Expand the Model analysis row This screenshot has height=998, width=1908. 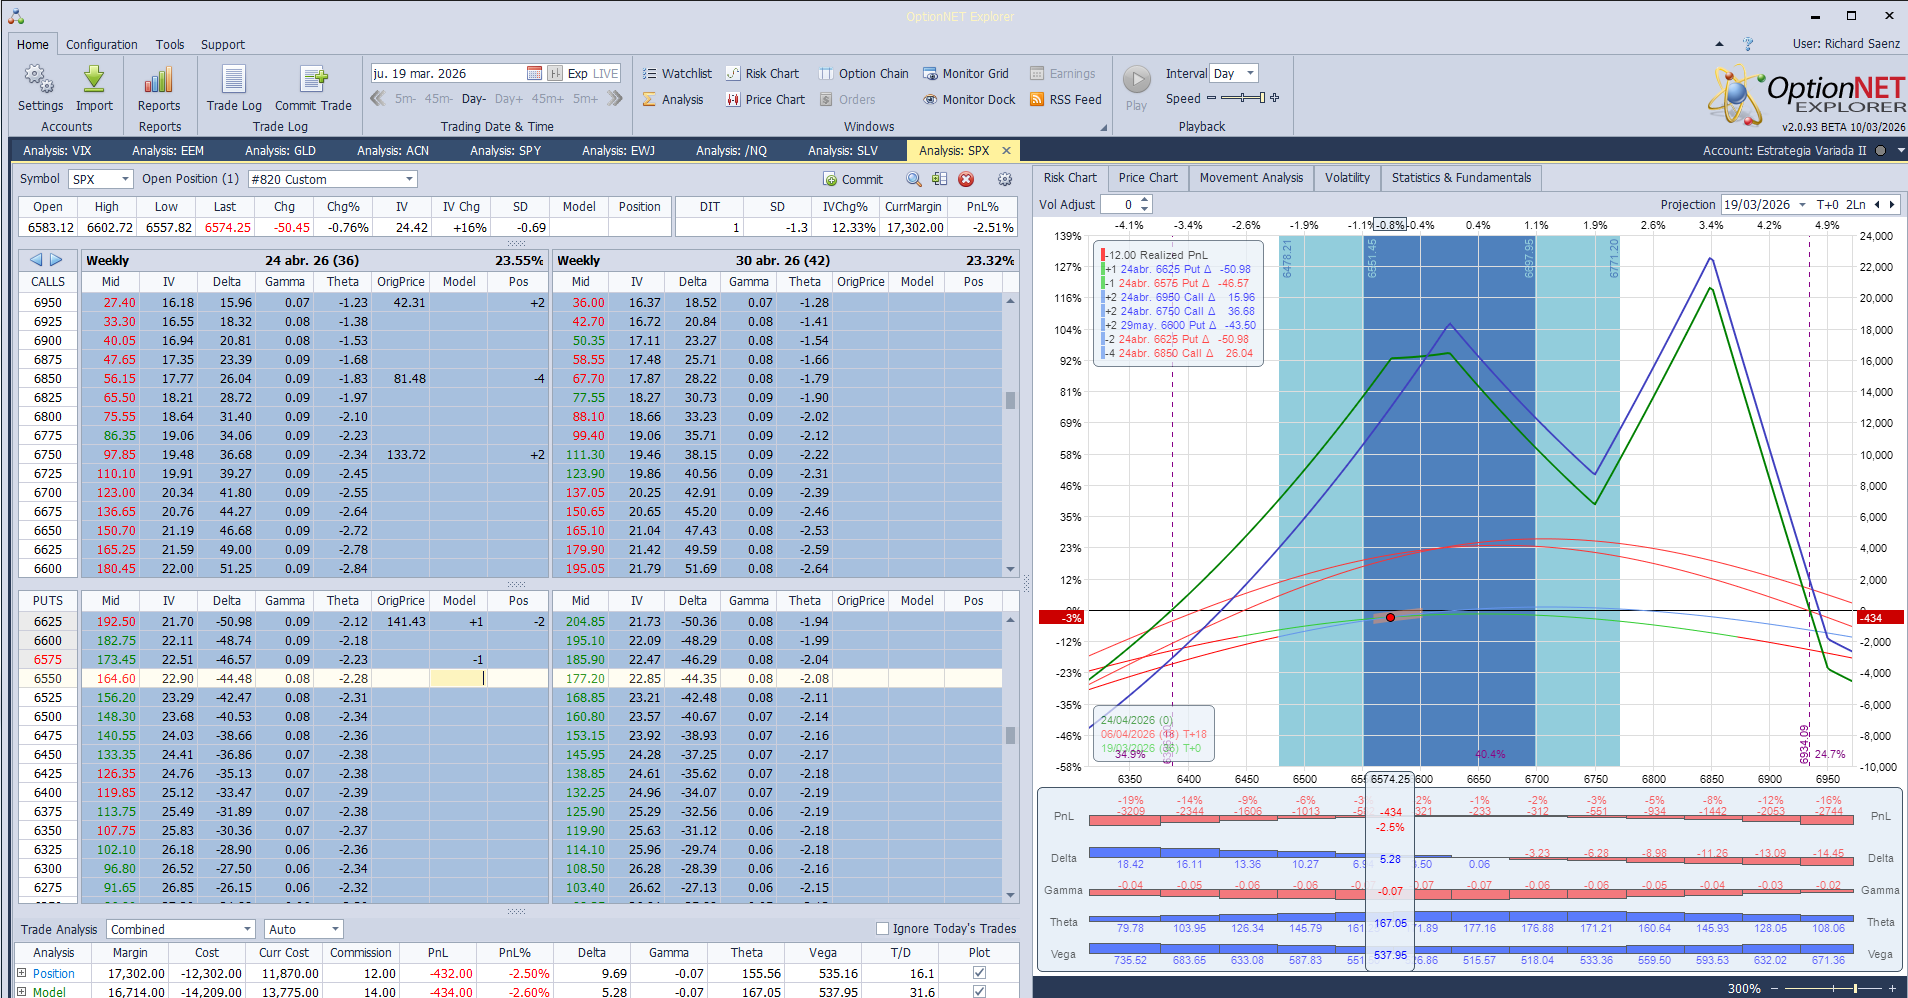(22, 991)
